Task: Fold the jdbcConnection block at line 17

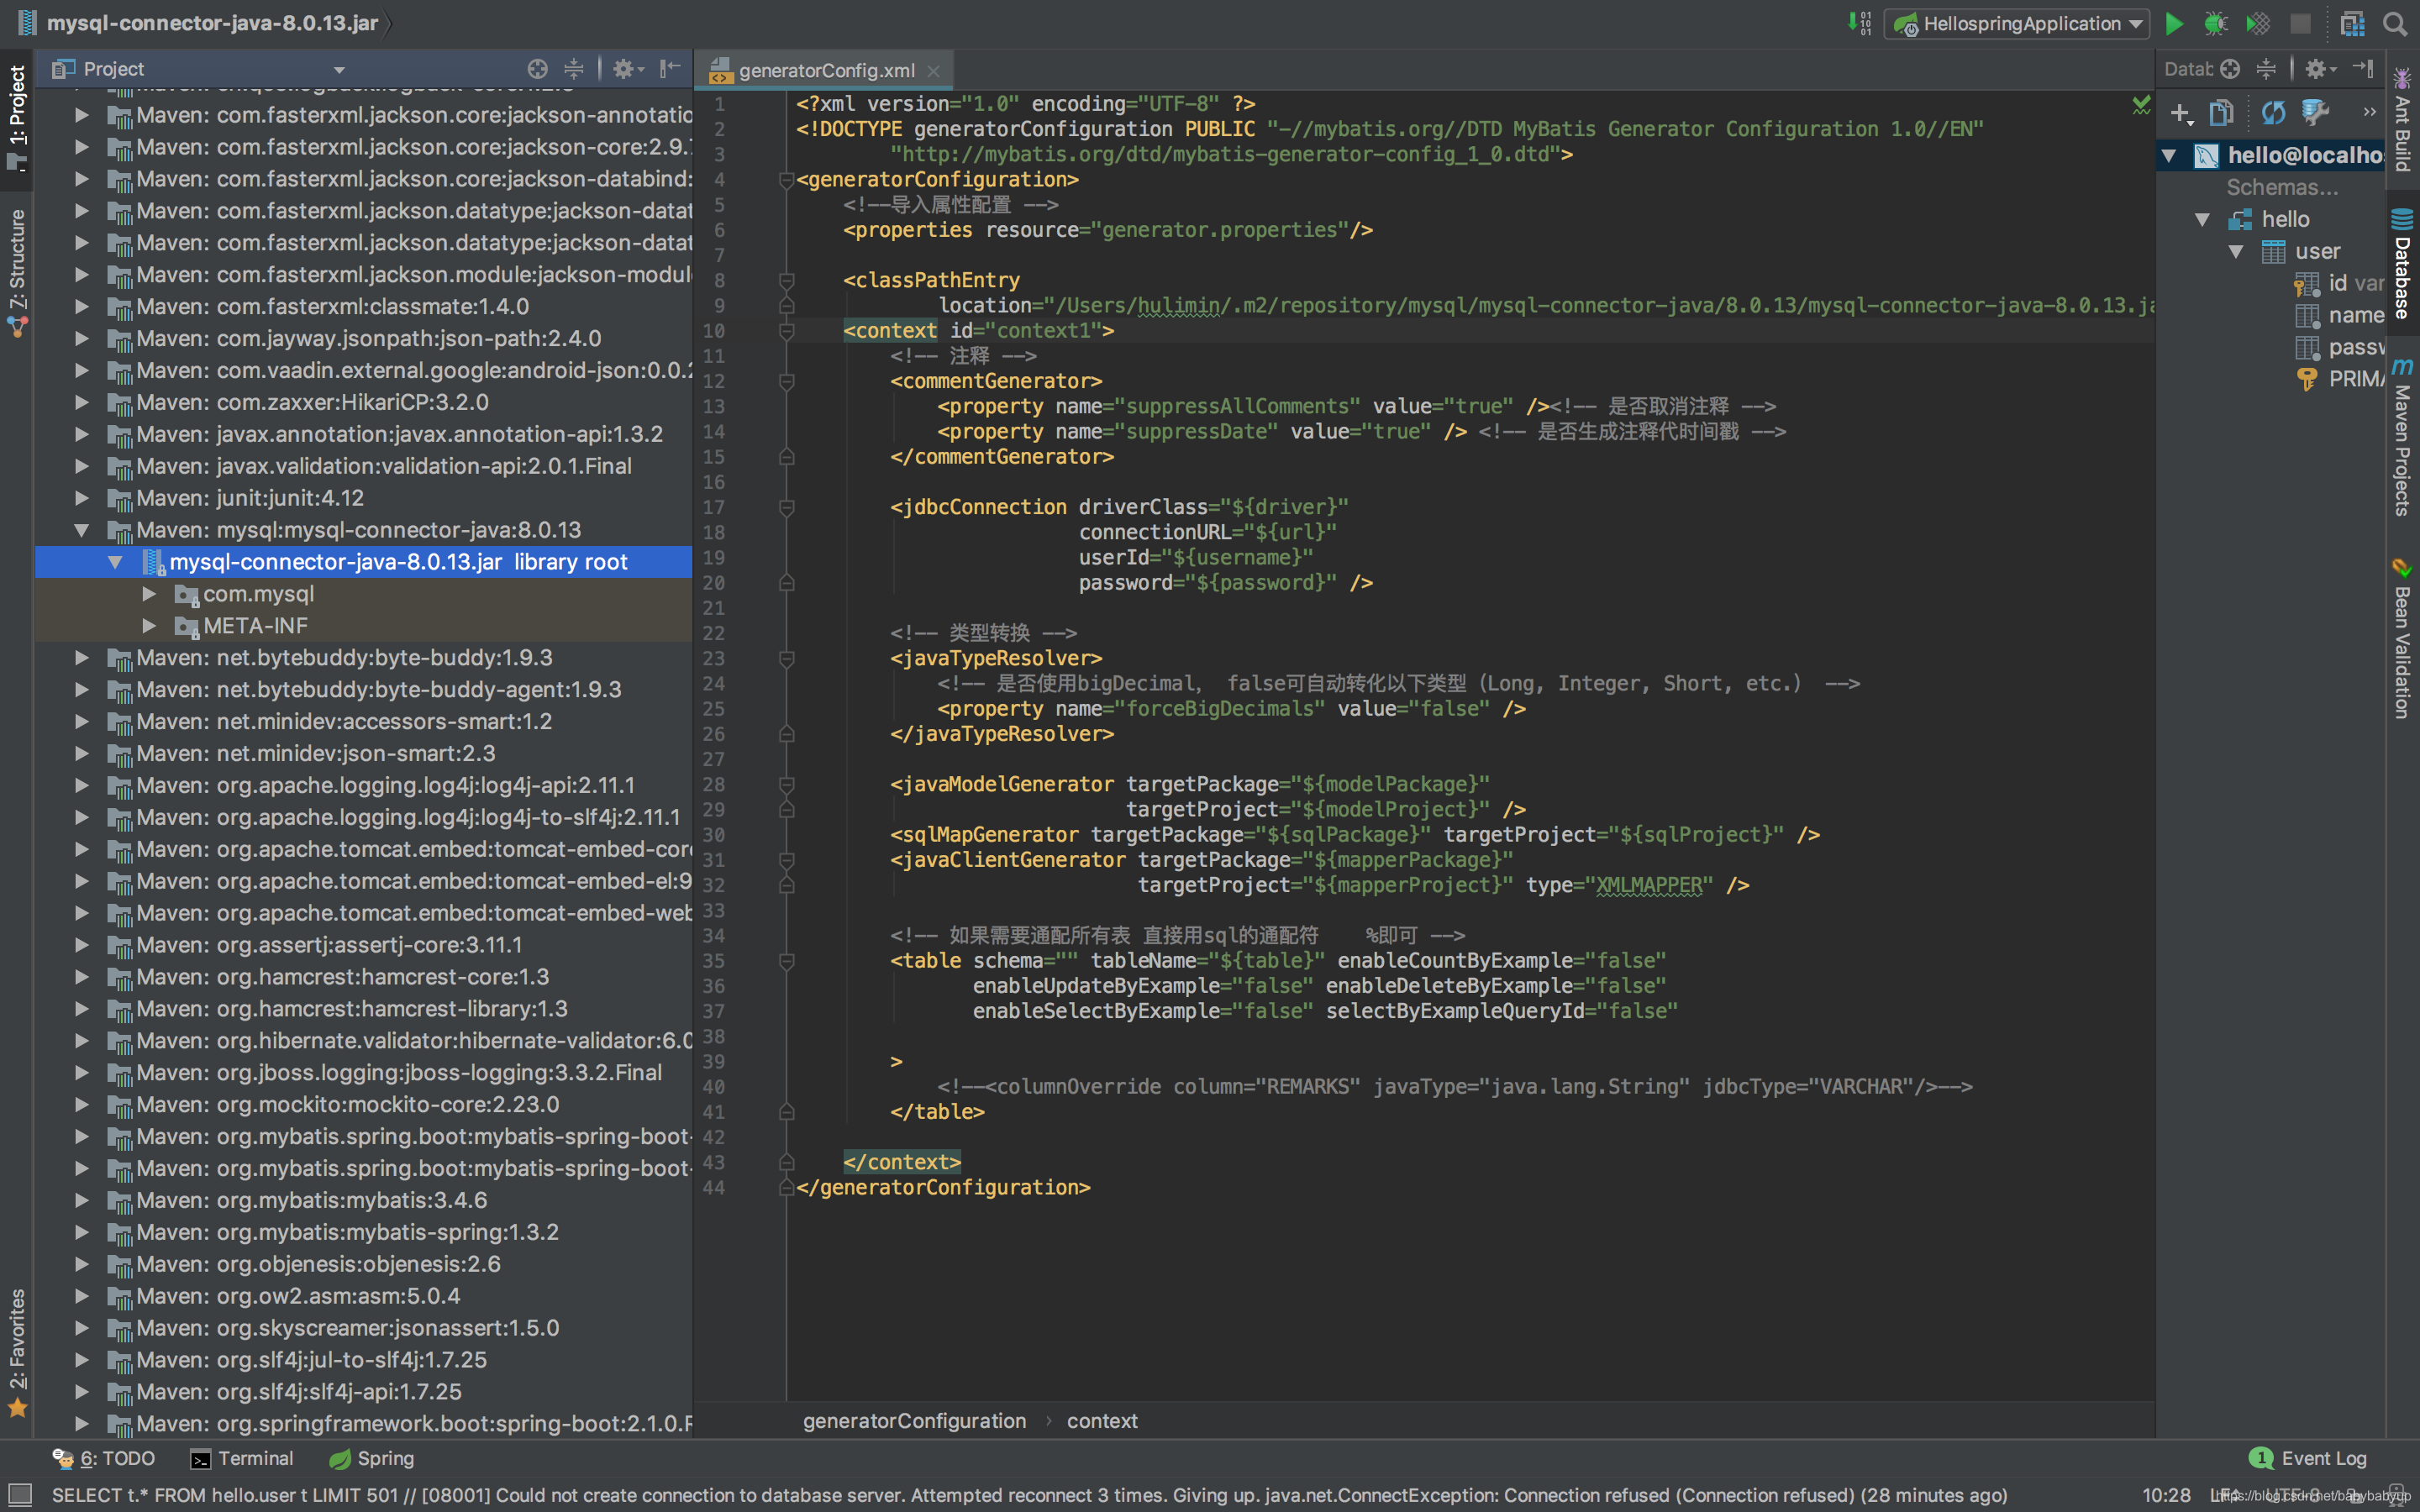Action: click(787, 507)
